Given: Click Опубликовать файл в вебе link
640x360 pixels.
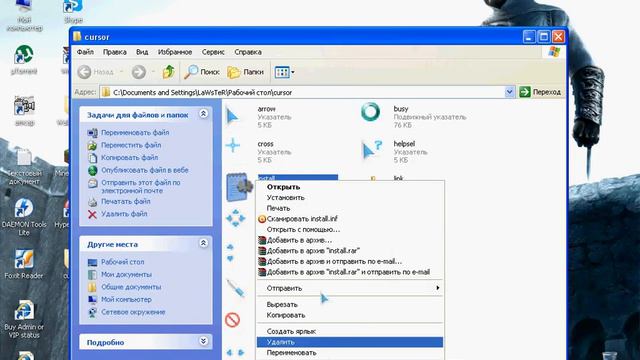Looking at the screenshot, I should coord(145,170).
